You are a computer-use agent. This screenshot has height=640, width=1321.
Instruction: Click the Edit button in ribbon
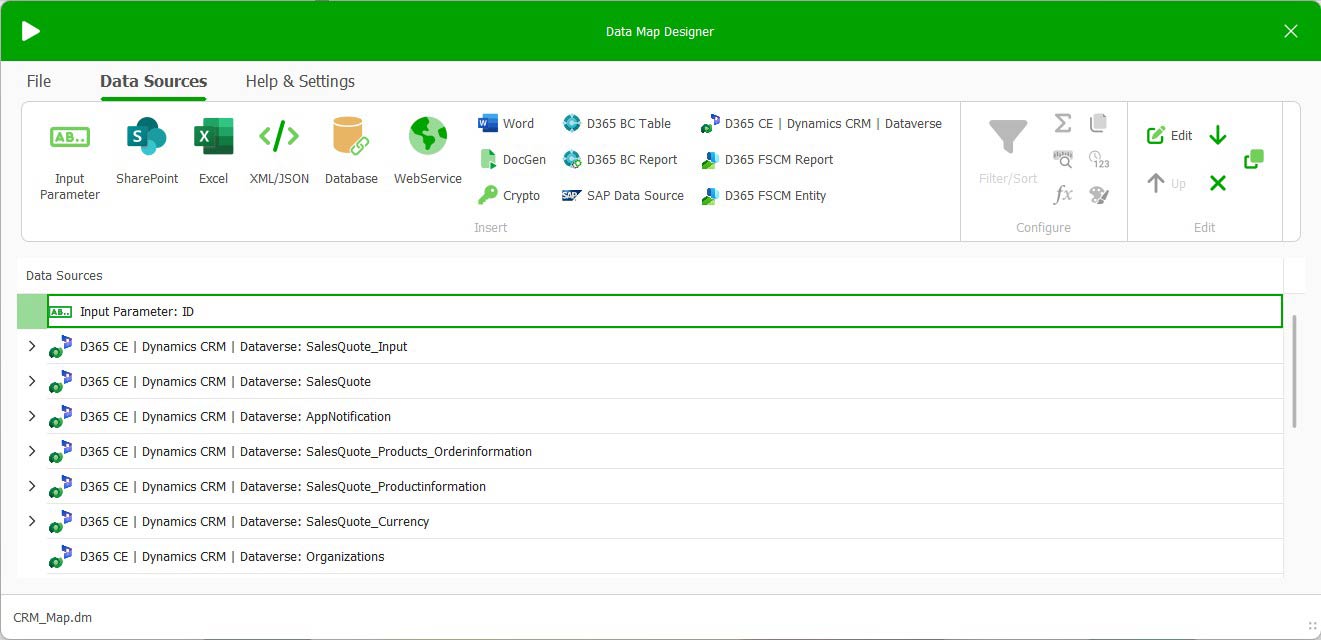click(x=1170, y=135)
